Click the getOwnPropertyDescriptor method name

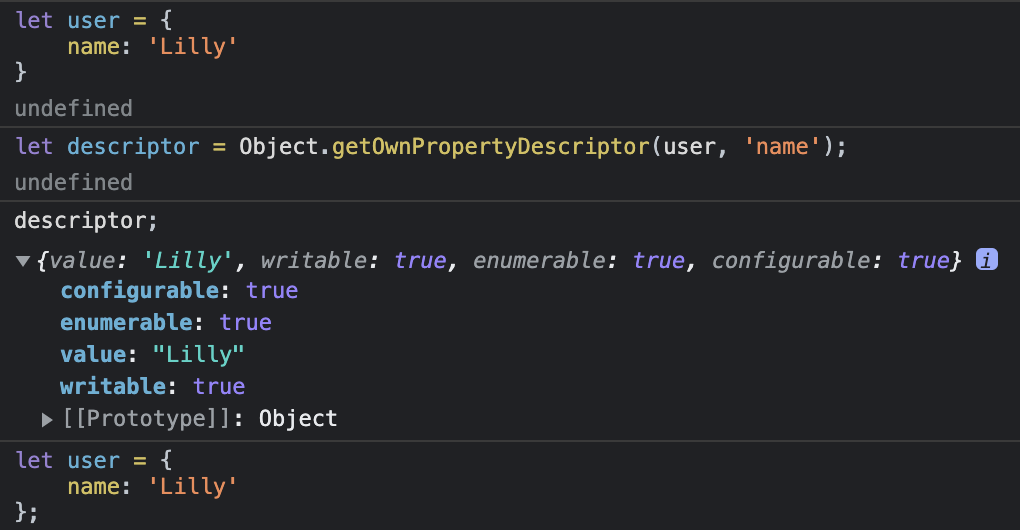click(490, 146)
